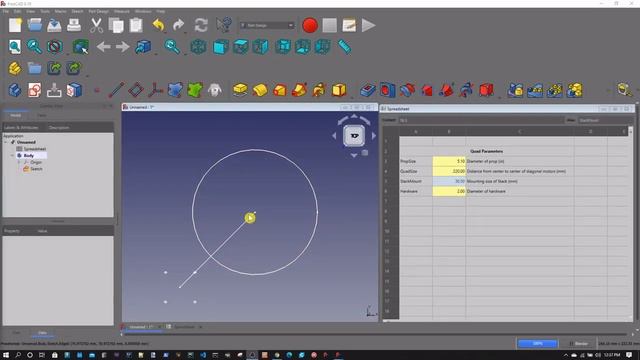
Task: Select Origin in the model tree
Action: [36, 162]
